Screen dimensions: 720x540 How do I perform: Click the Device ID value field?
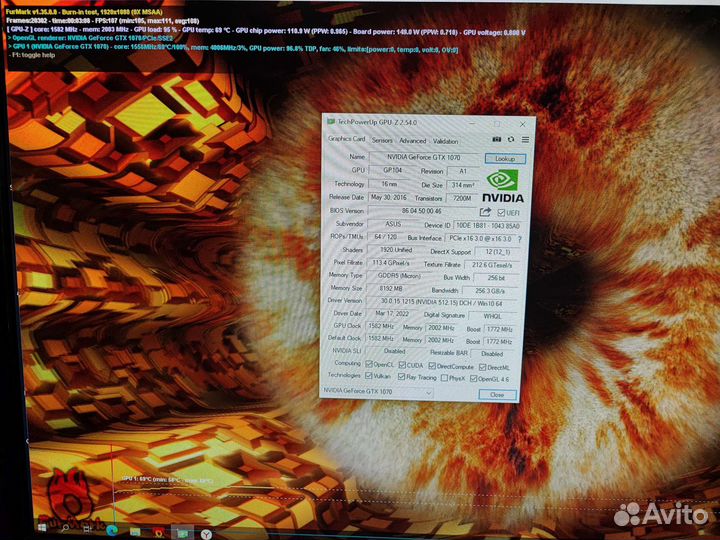tap(488, 225)
